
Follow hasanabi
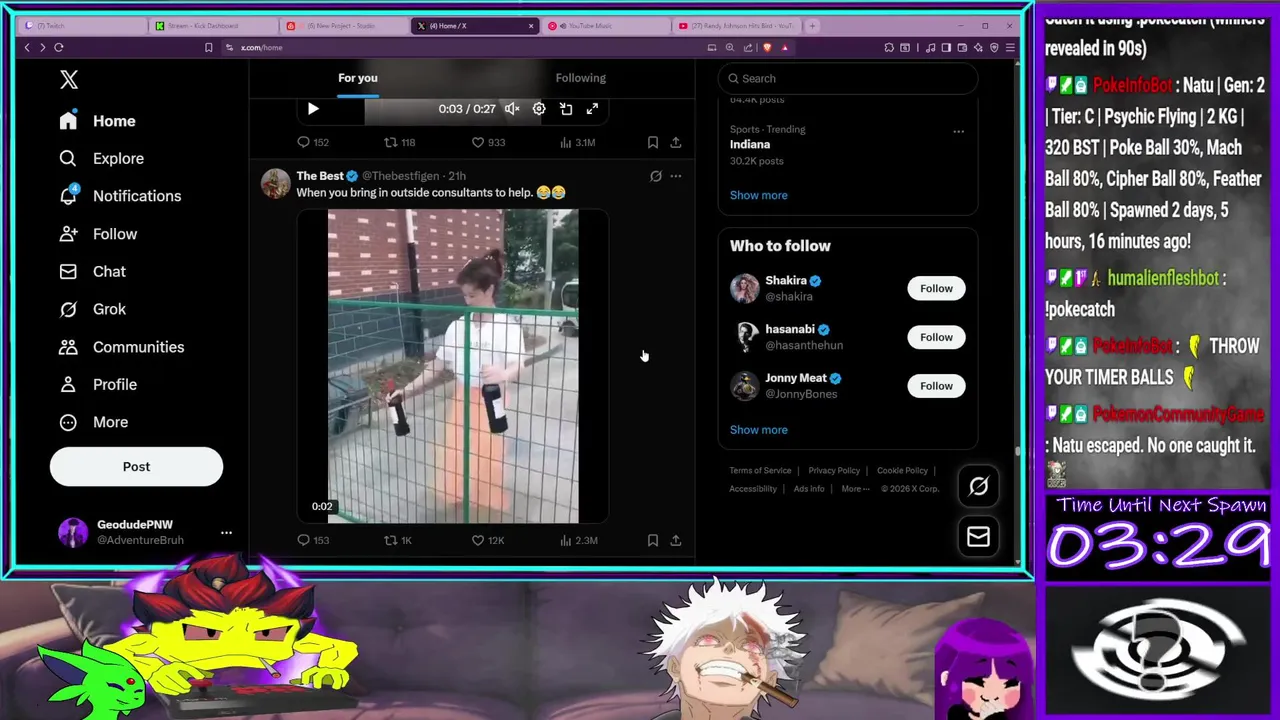pyautogui.click(x=936, y=337)
